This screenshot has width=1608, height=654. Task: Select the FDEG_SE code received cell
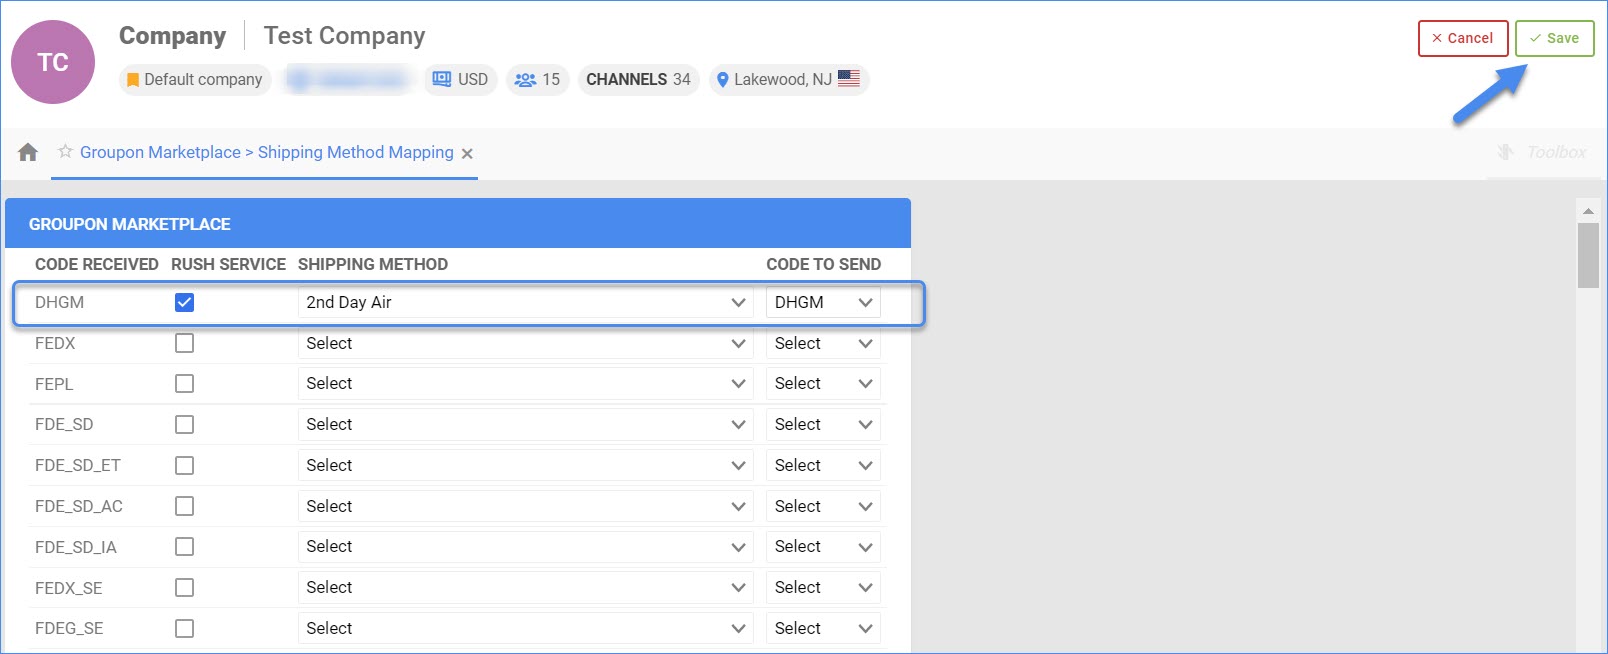69,628
